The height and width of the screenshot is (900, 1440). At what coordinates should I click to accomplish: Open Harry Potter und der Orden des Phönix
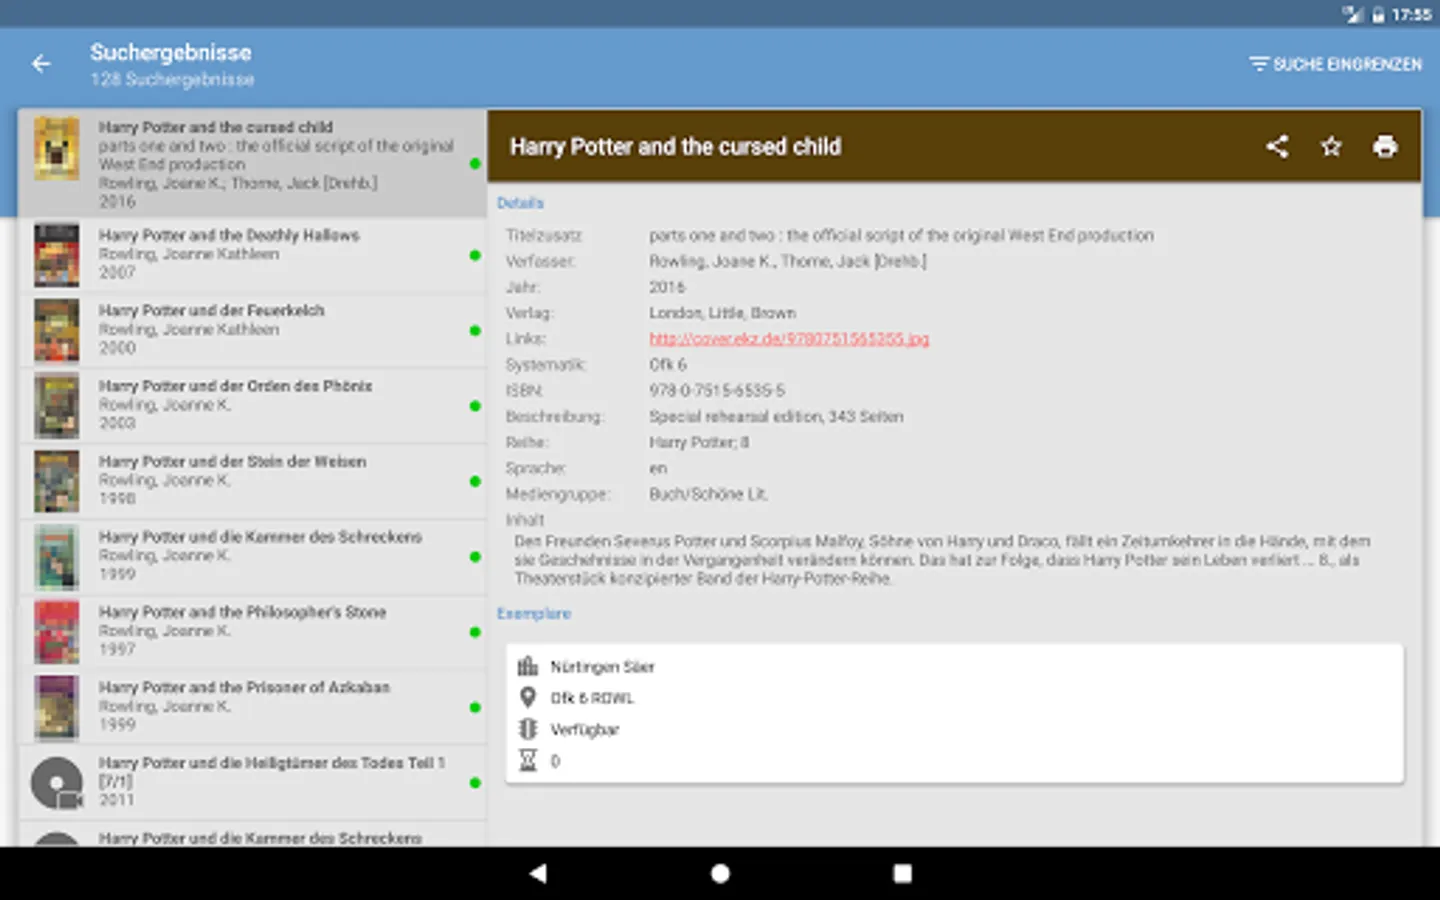pos(252,406)
